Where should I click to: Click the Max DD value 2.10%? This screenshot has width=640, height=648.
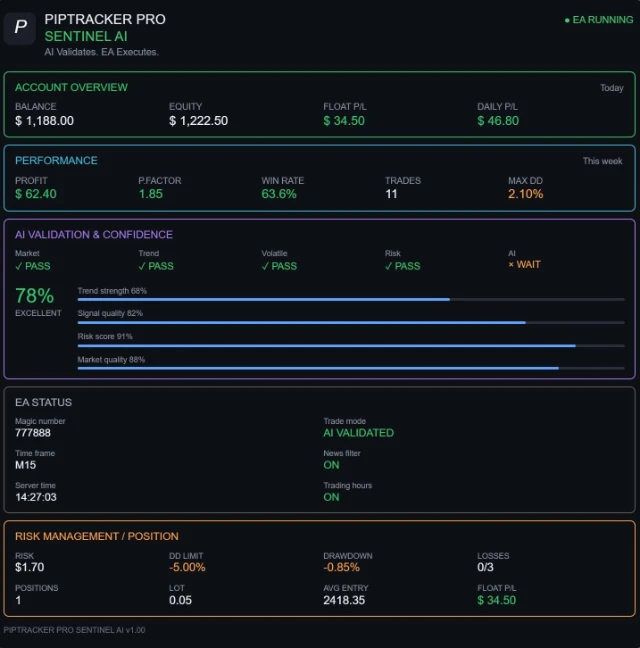pyautogui.click(x=526, y=194)
